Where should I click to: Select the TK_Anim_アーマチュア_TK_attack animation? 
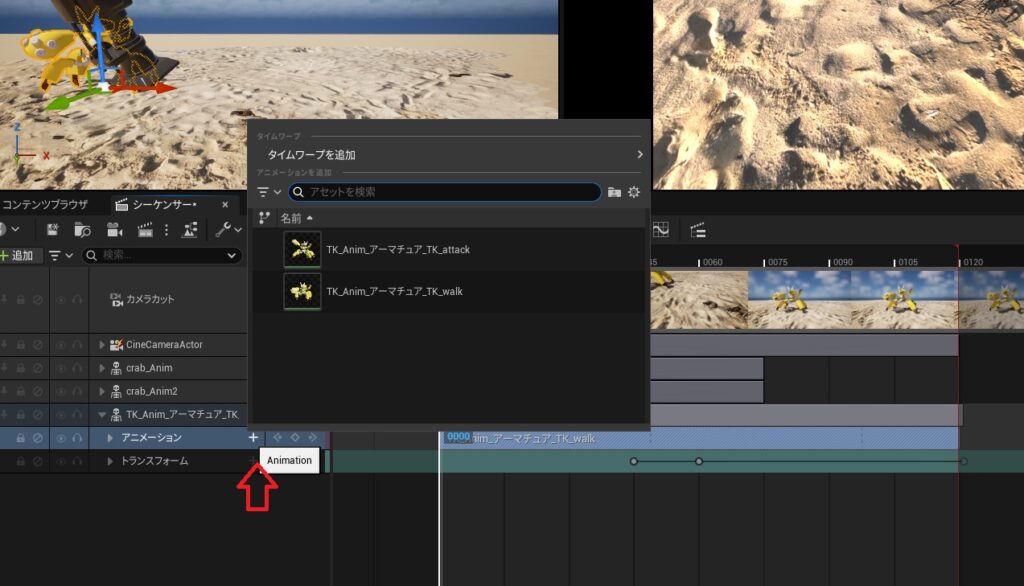[x=397, y=250]
